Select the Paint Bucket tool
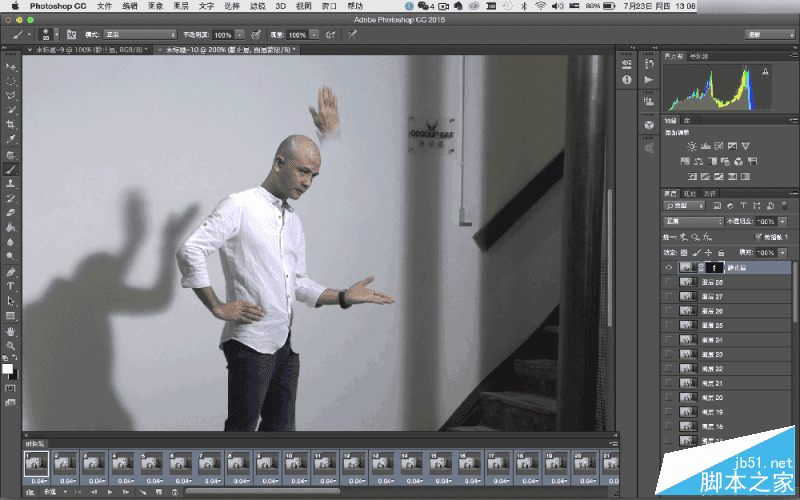 tap(11, 228)
